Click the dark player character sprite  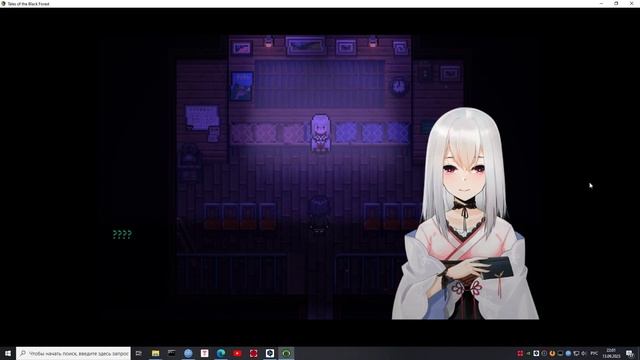[318, 213]
